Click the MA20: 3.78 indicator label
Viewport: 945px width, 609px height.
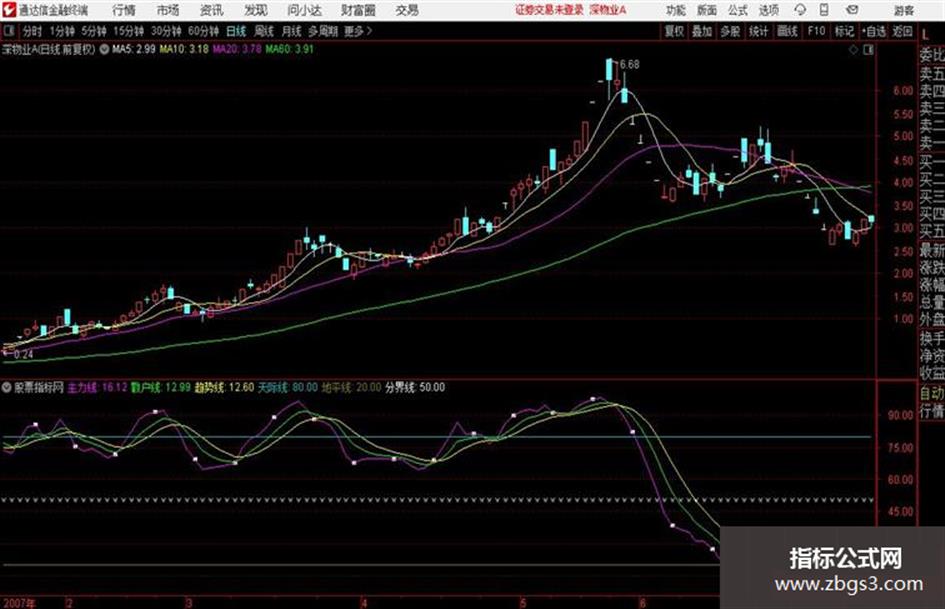[x=236, y=49]
